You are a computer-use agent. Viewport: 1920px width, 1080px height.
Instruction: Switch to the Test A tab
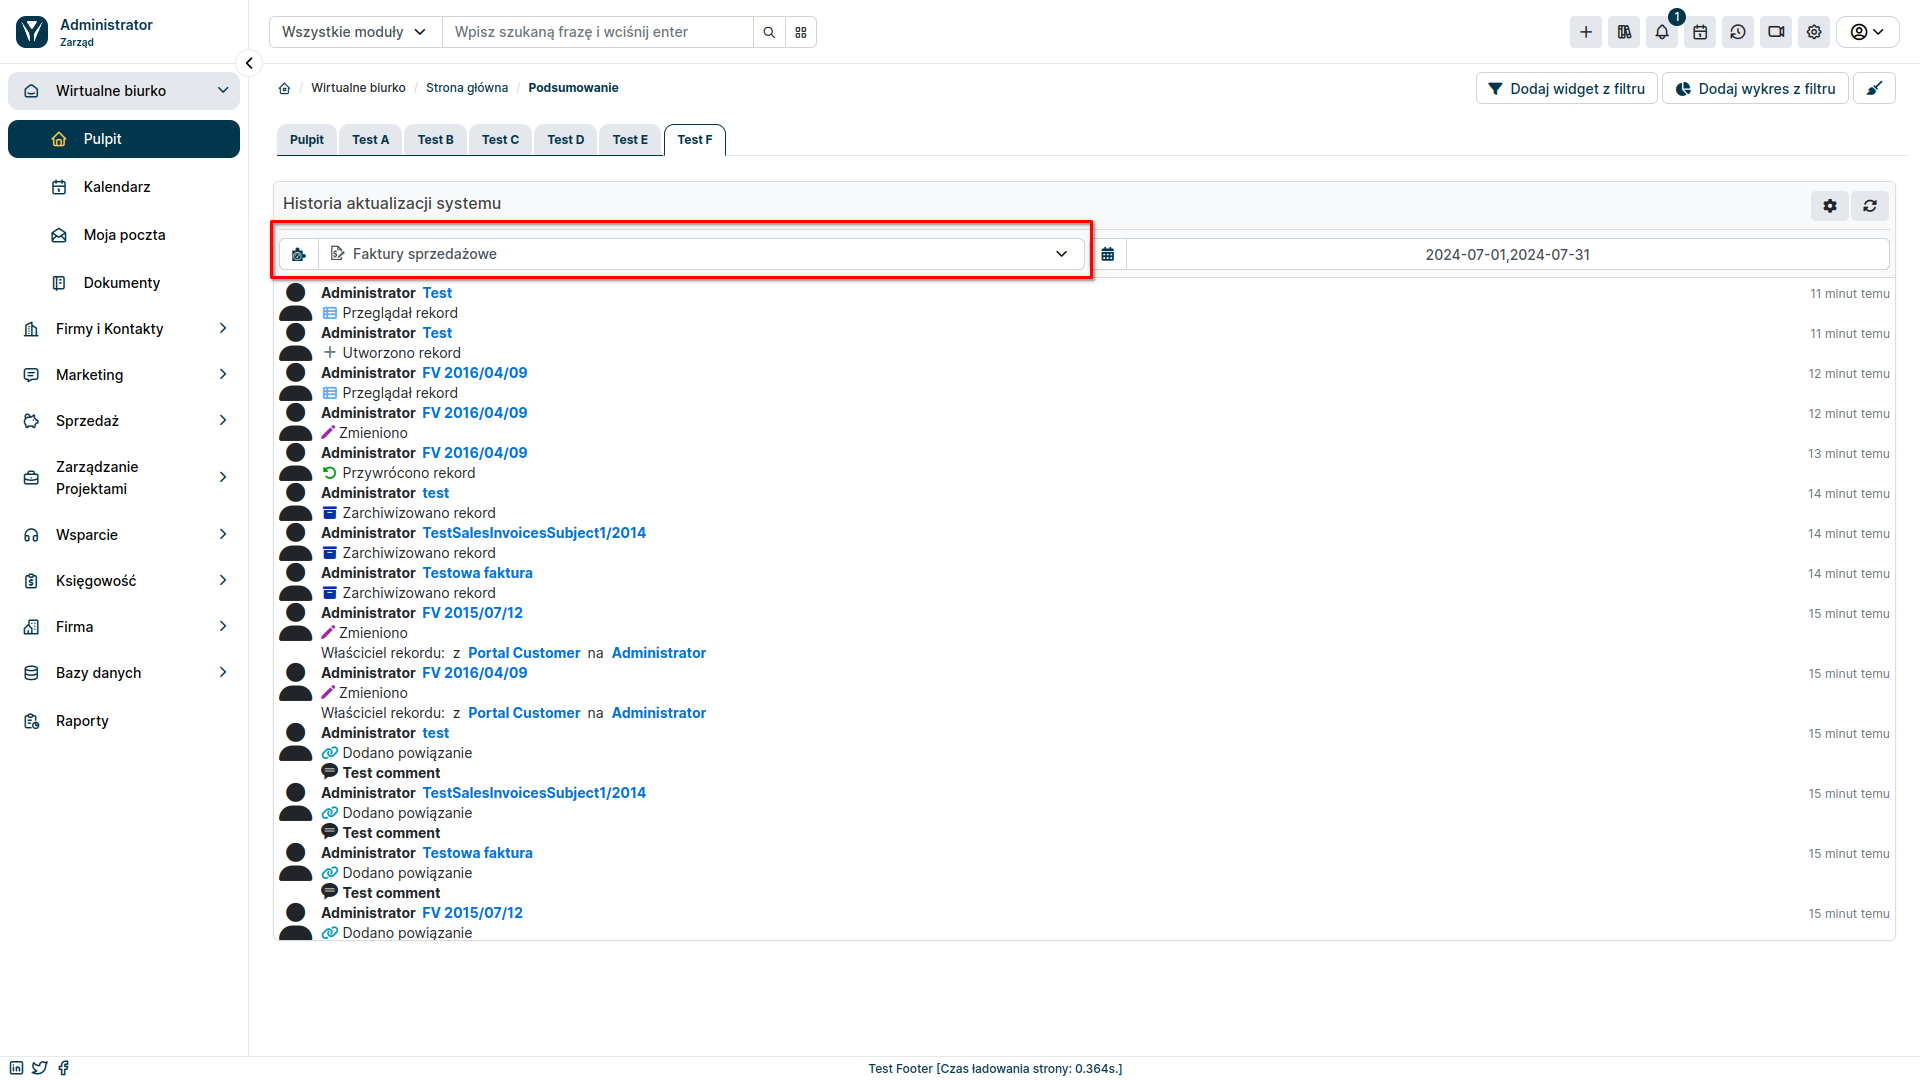pos(371,140)
